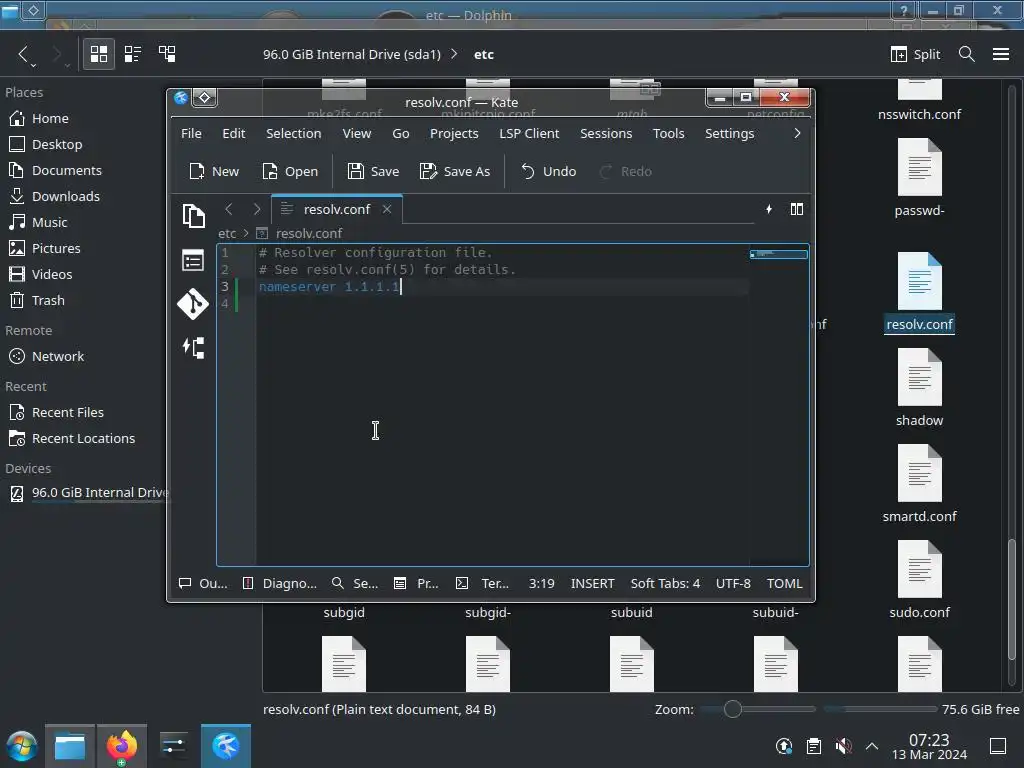Click the New document toolbar button
The height and width of the screenshot is (768, 1024).
pos(214,171)
